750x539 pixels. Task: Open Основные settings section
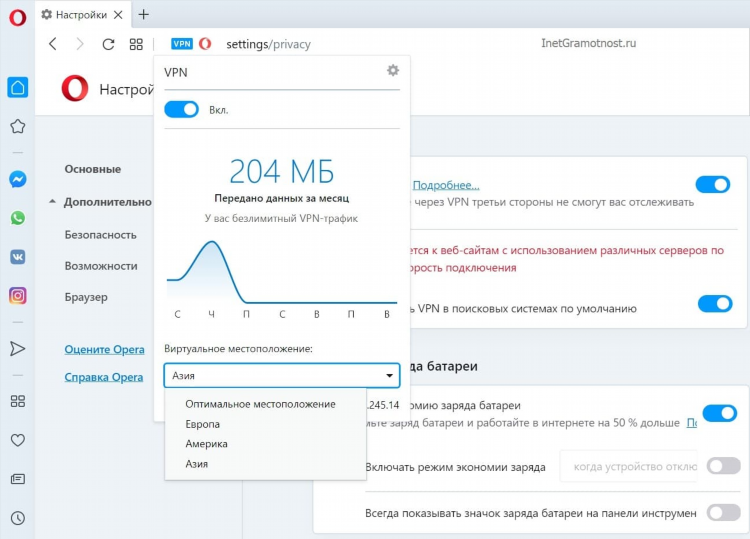(93, 169)
